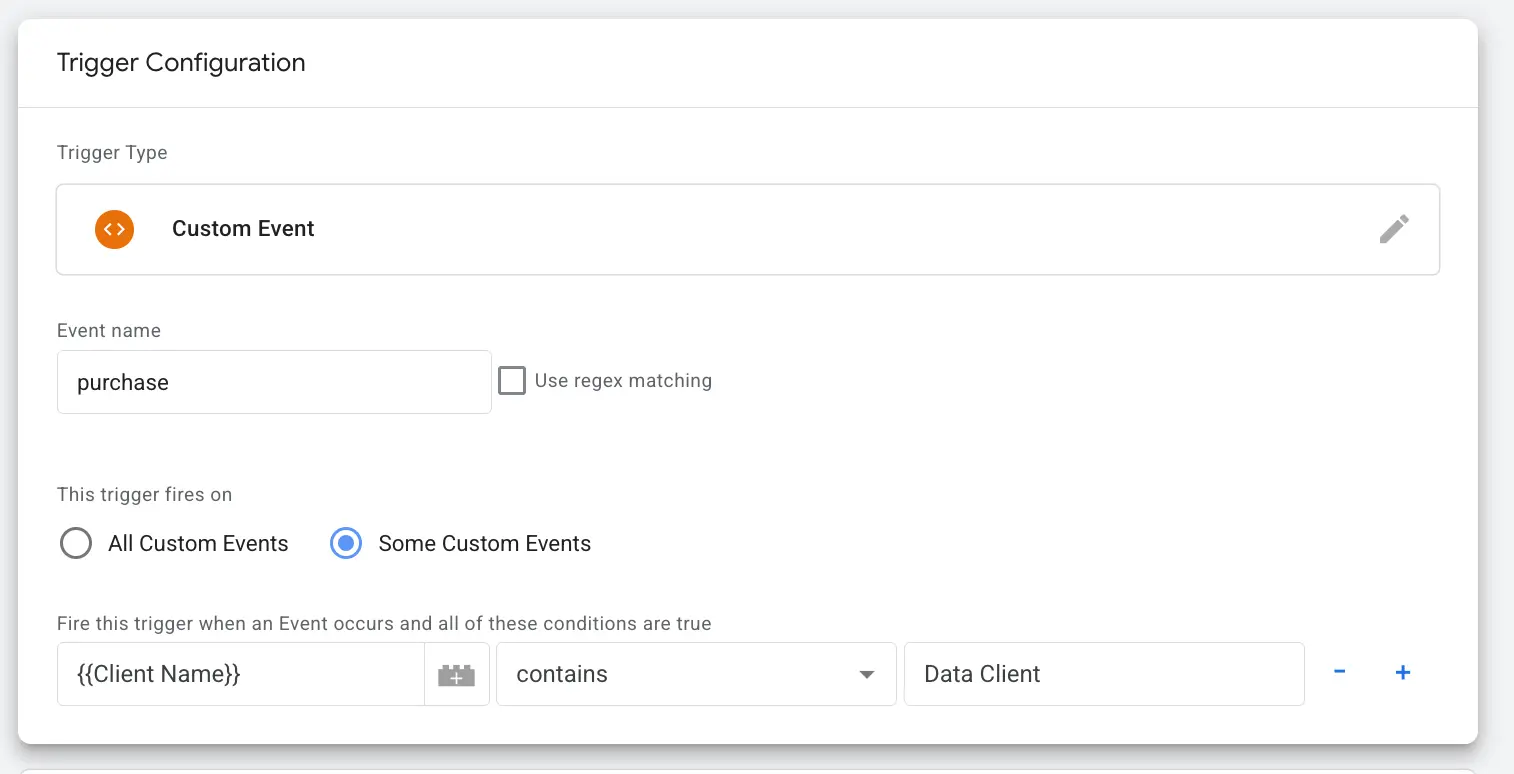Enable the Use regex matching checkbox
The width and height of the screenshot is (1514, 774).
coord(512,380)
